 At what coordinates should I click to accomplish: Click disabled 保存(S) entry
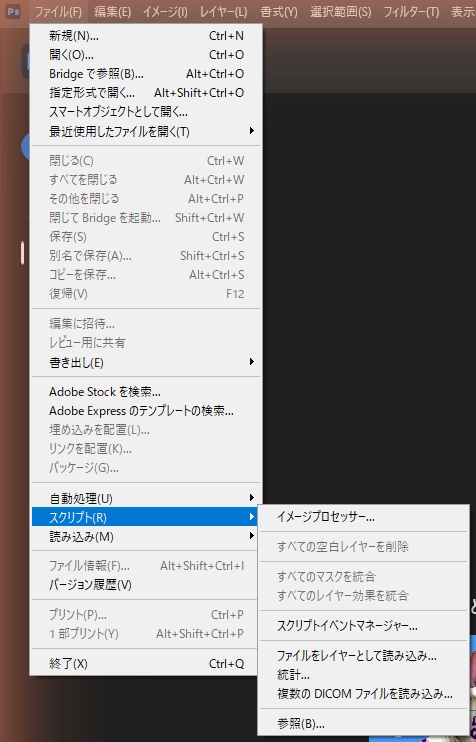tap(146, 237)
